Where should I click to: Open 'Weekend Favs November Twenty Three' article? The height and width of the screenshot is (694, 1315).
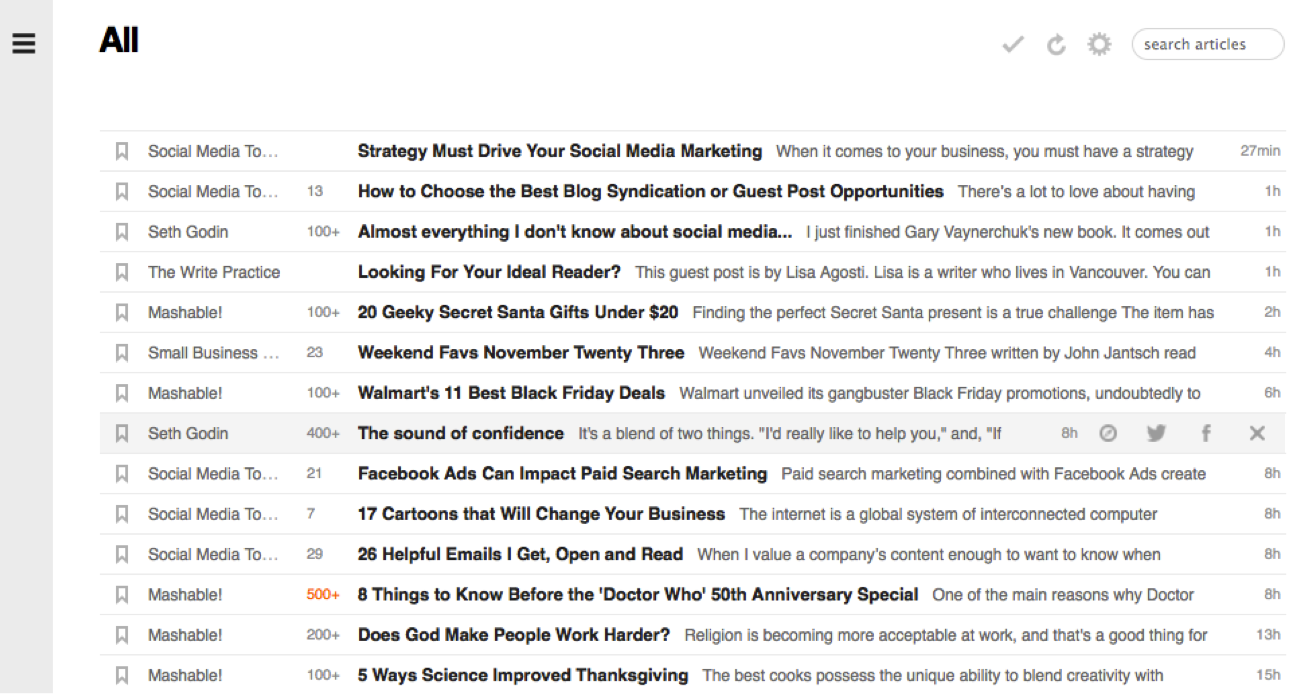(521, 352)
